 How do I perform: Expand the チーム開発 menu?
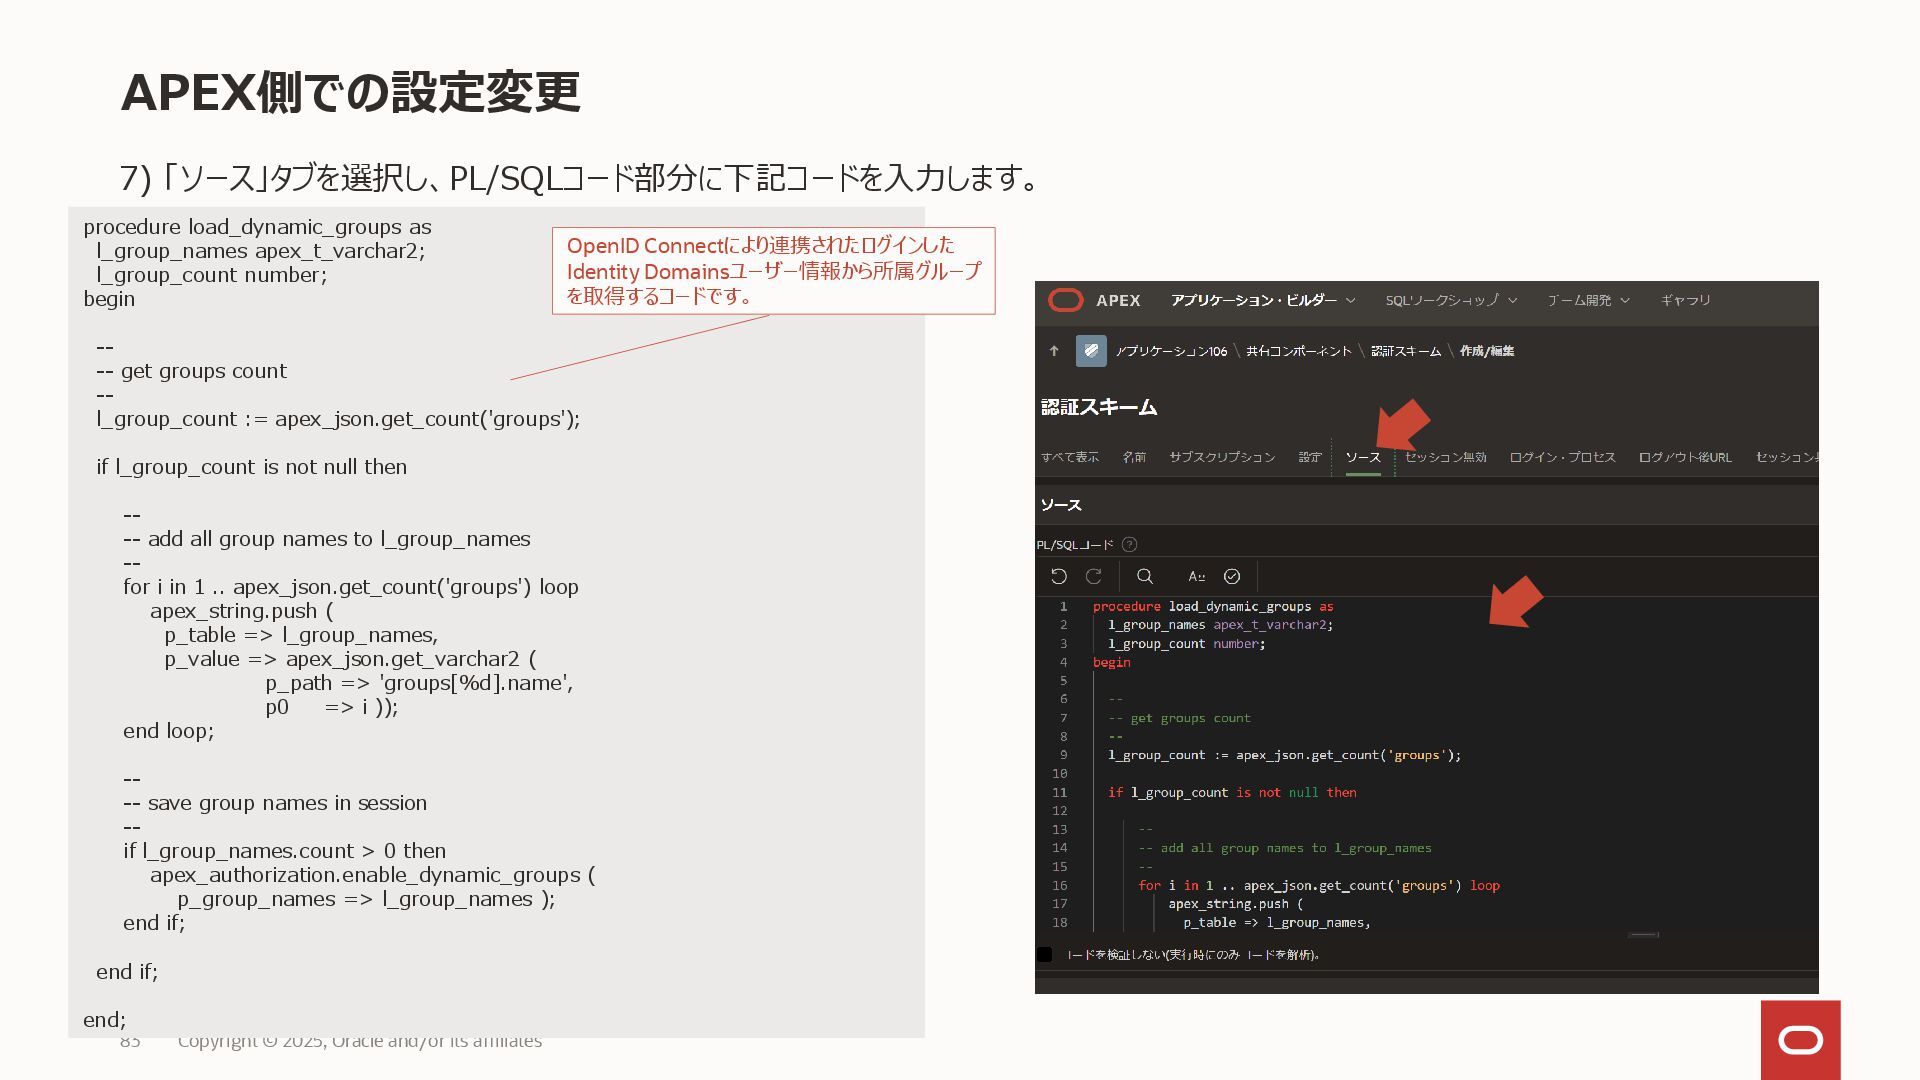[1588, 300]
